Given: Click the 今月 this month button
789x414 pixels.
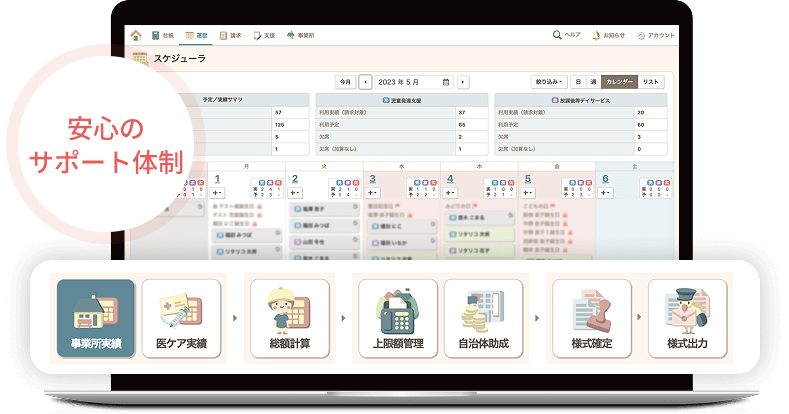Looking at the screenshot, I should pyautogui.click(x=345, y=82).
